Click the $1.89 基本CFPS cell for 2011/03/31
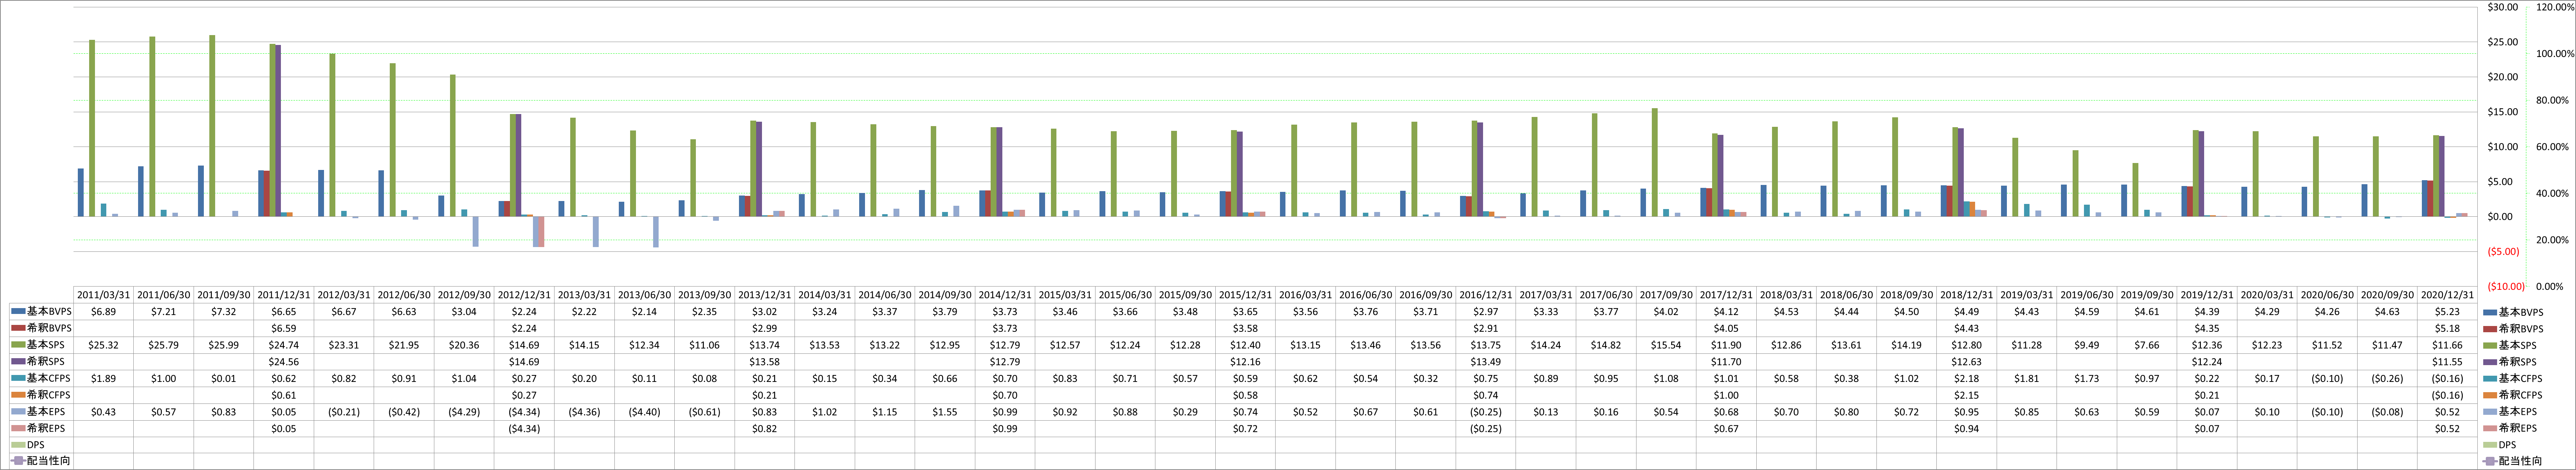The width and height of the screenshot is (2576, 470). [104, 378]
